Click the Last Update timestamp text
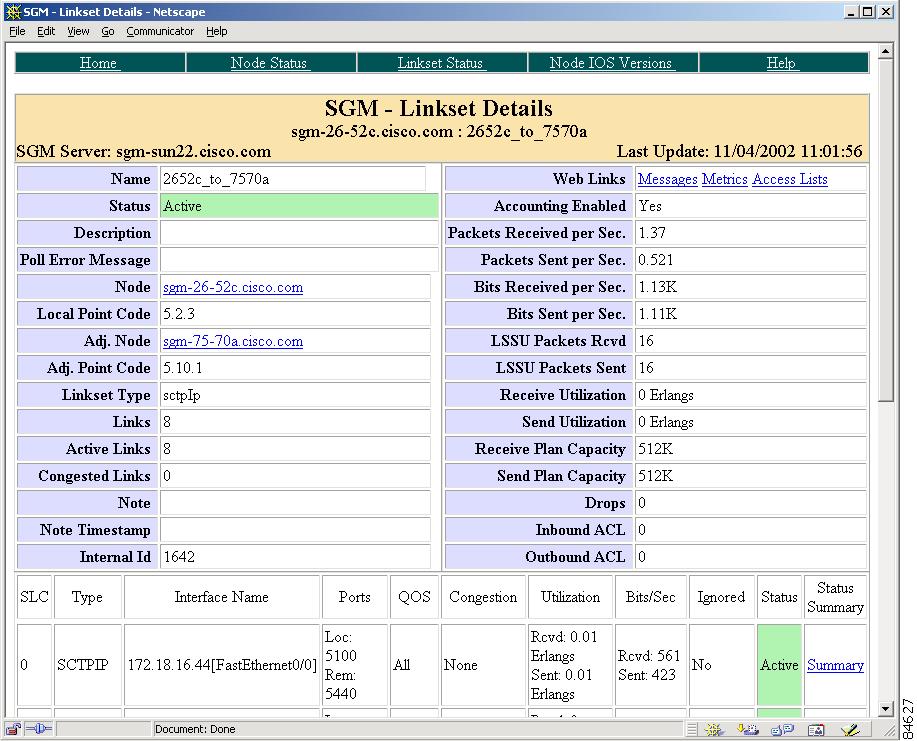 pos(739,151)
